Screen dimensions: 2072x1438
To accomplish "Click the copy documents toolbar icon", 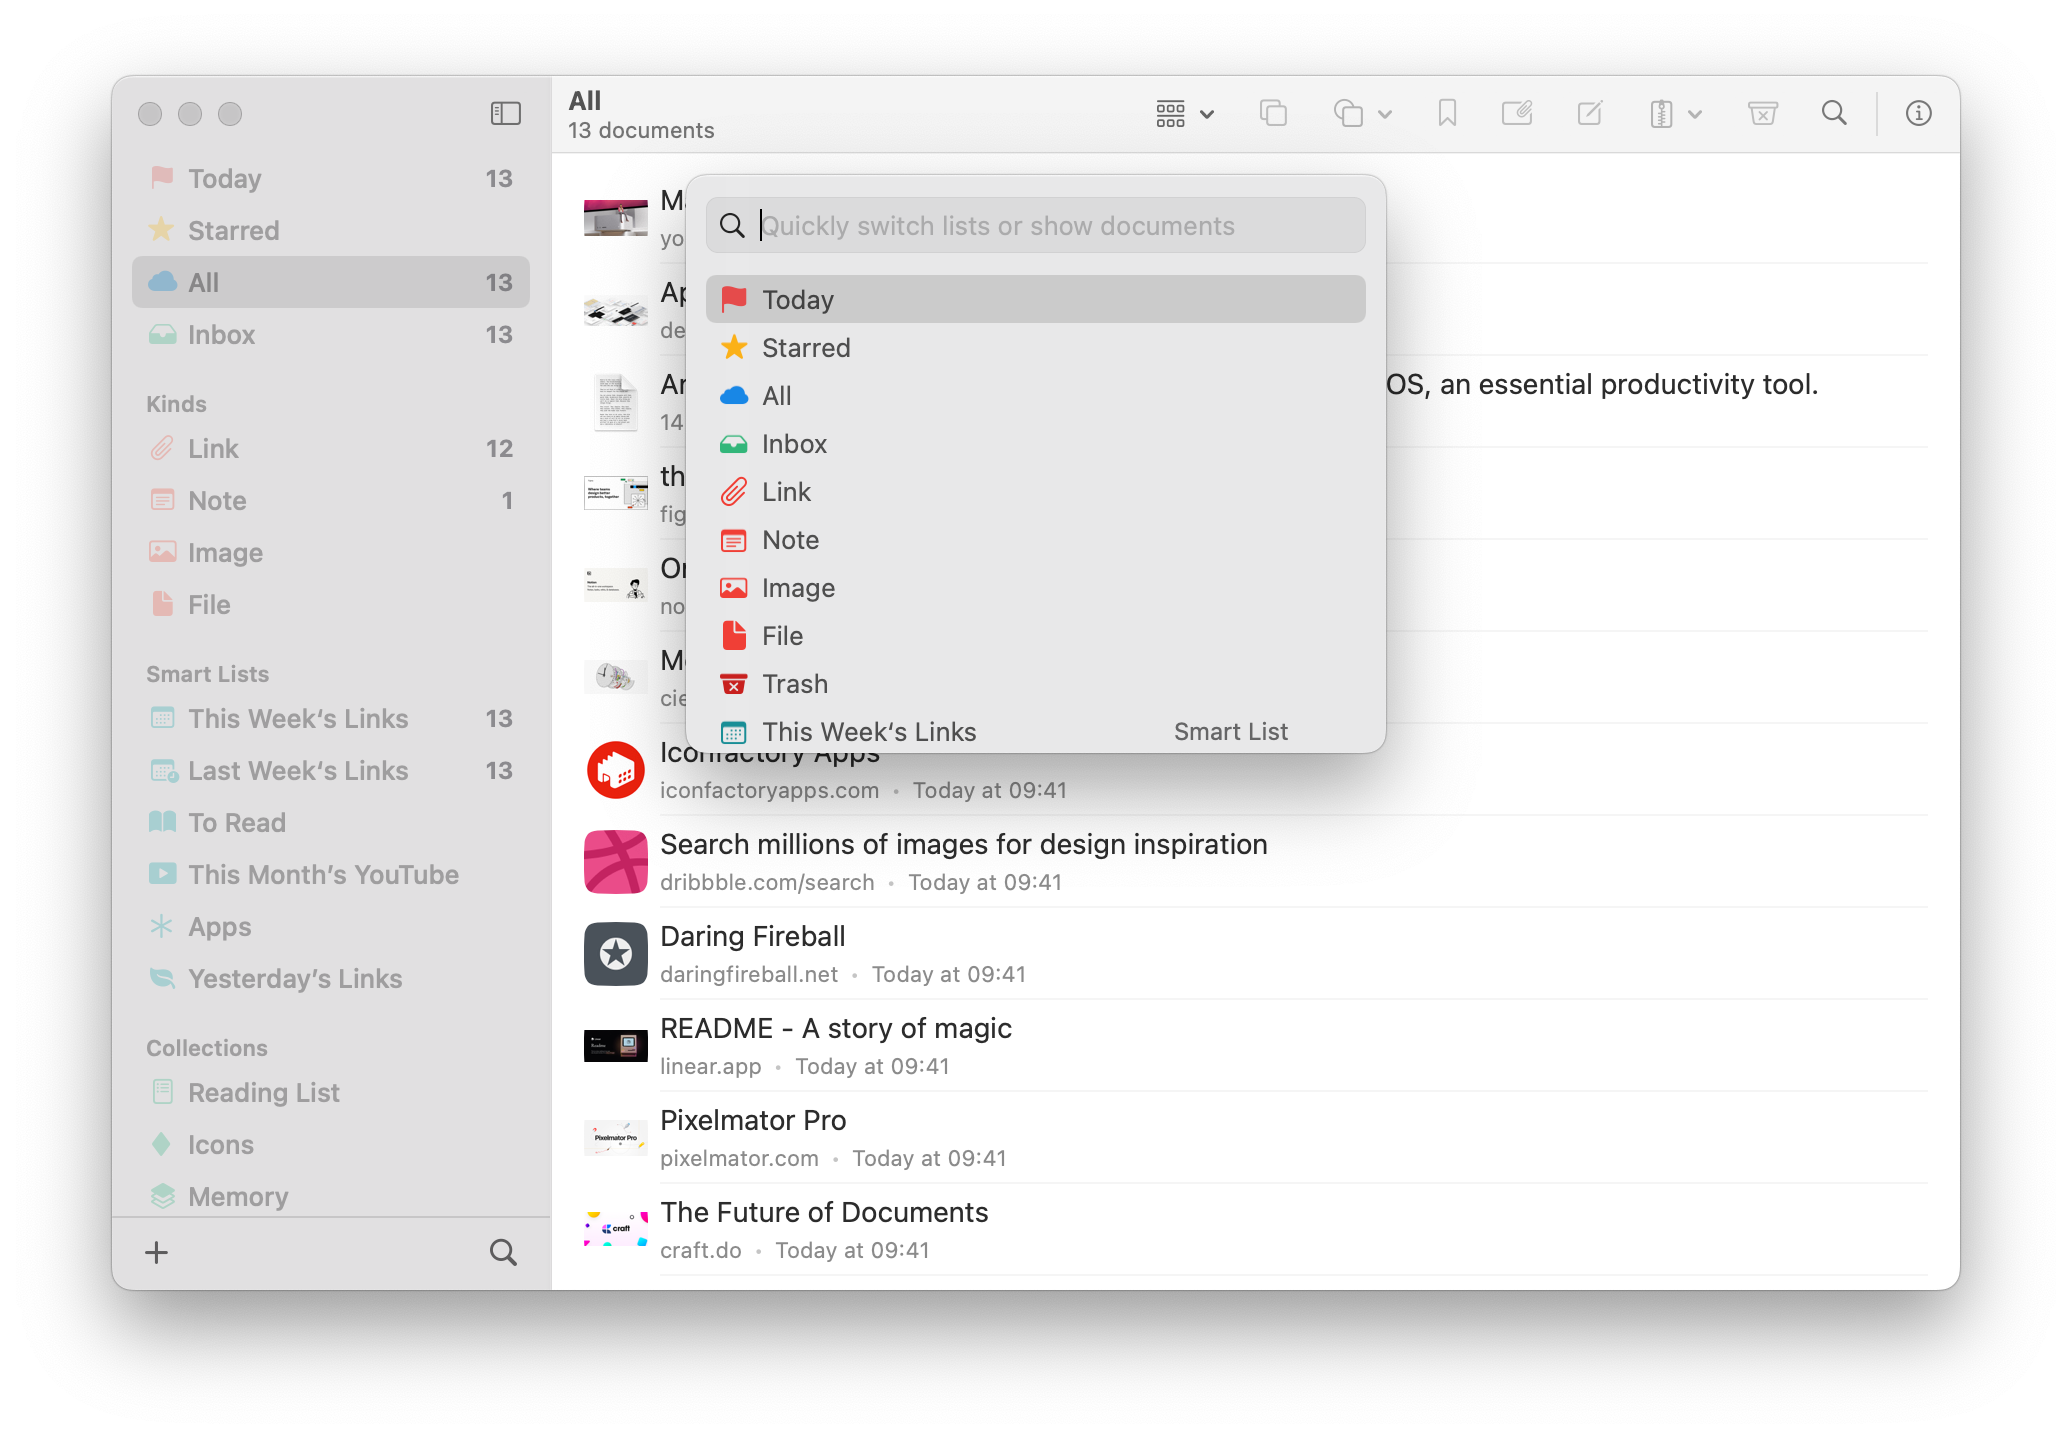I will (1272, 114).
